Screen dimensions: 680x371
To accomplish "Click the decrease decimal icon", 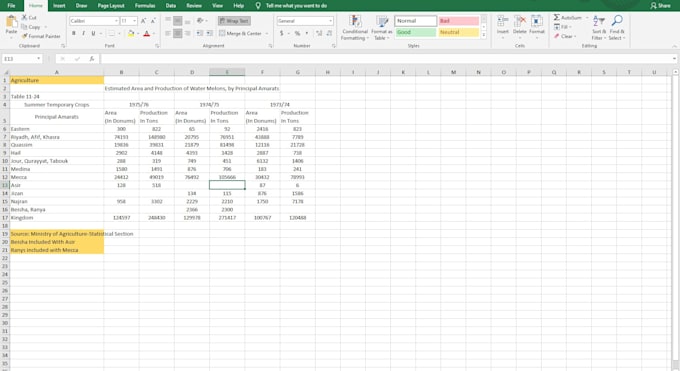I will [329, 33].
